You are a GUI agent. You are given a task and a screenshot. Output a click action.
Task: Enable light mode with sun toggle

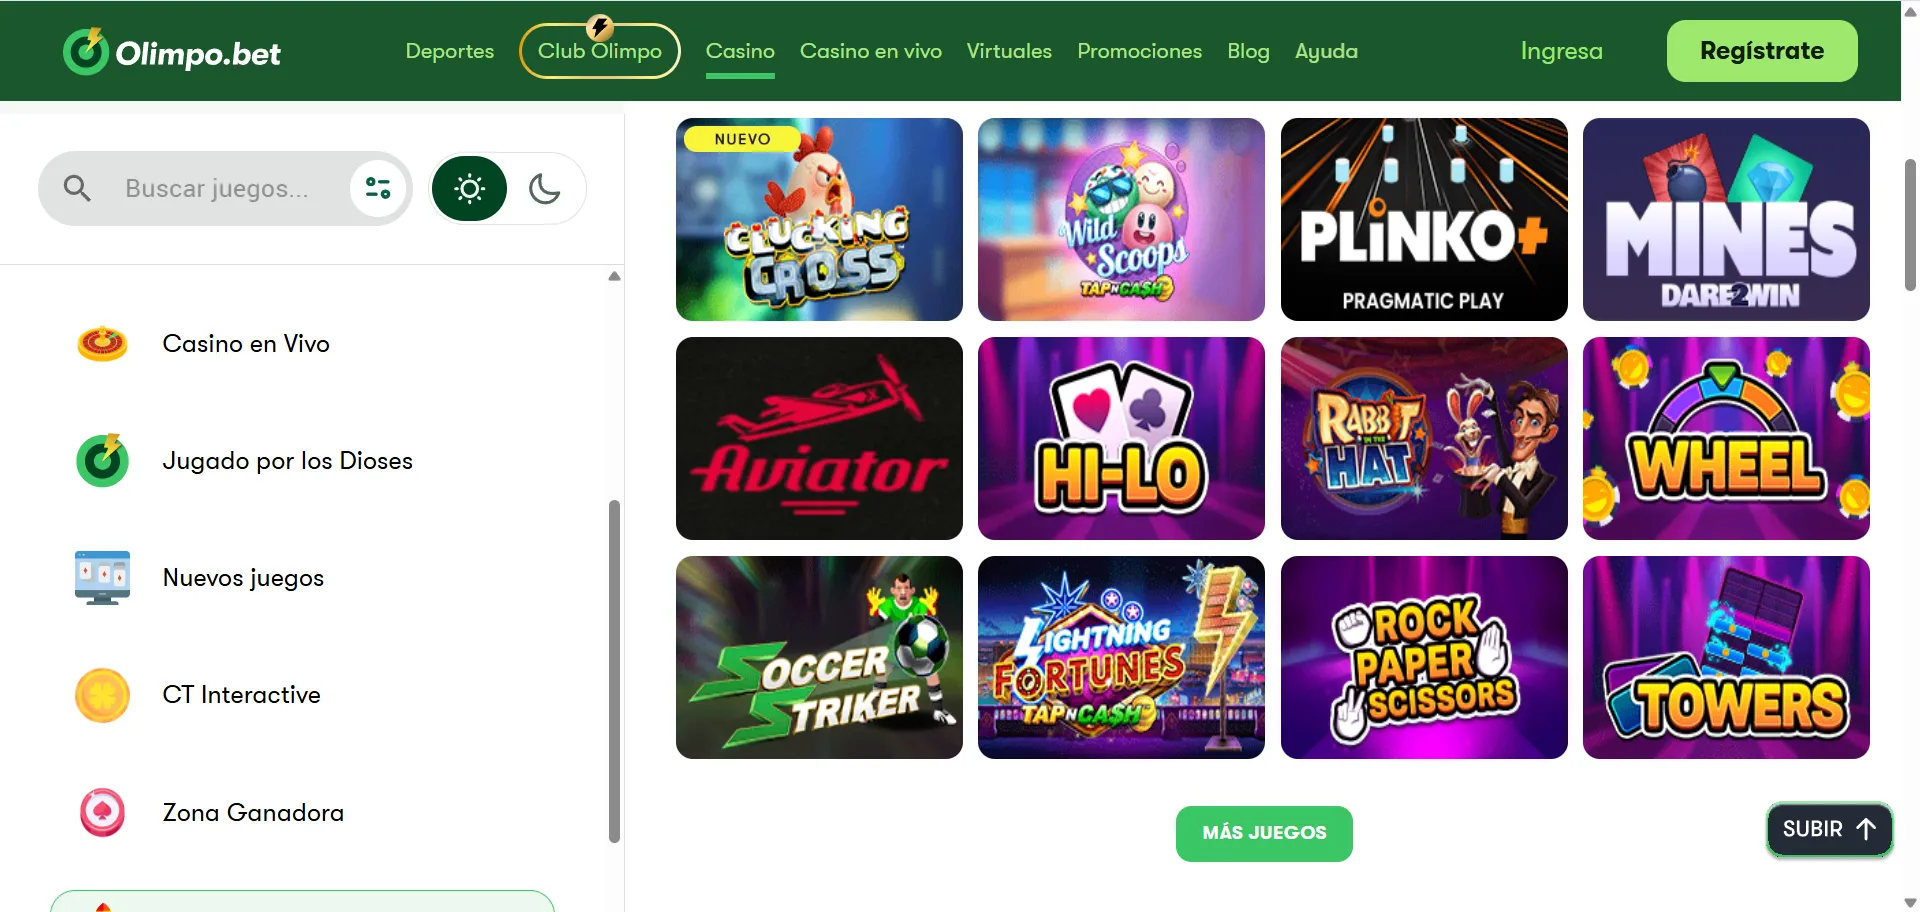469,188
